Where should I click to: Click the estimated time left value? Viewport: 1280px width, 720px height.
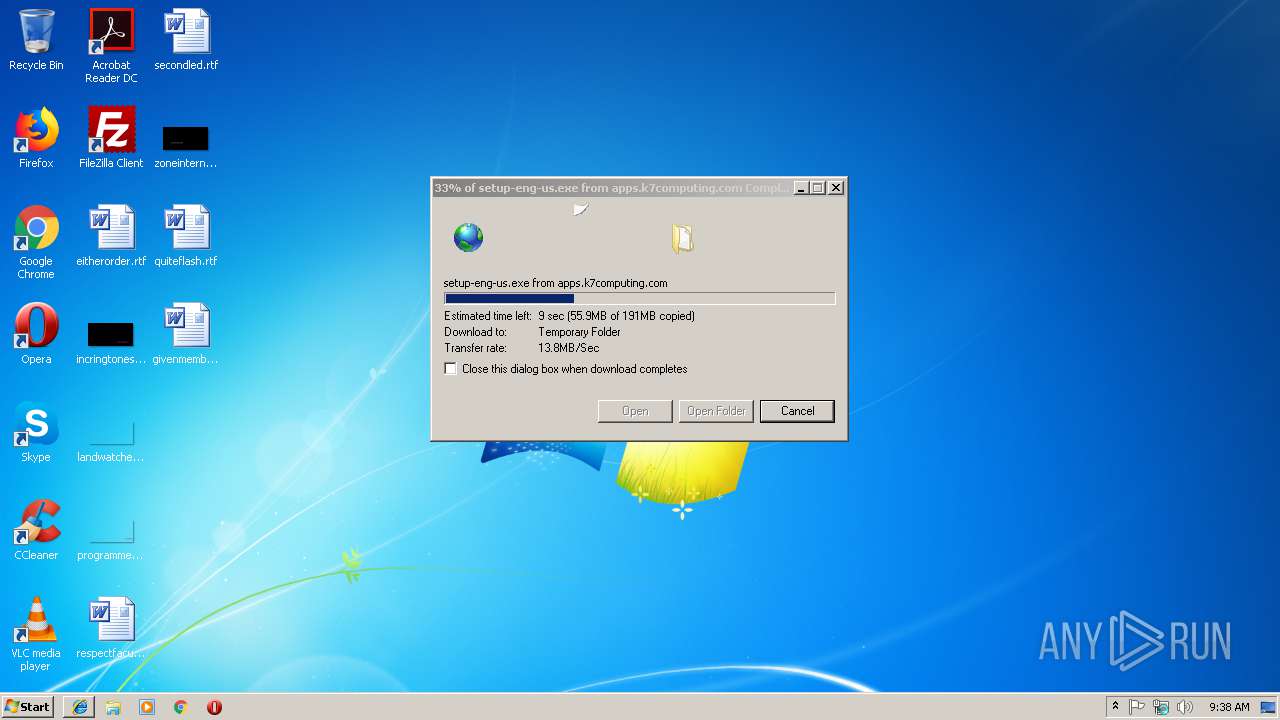pyautogui.click(x=616, y=316)
